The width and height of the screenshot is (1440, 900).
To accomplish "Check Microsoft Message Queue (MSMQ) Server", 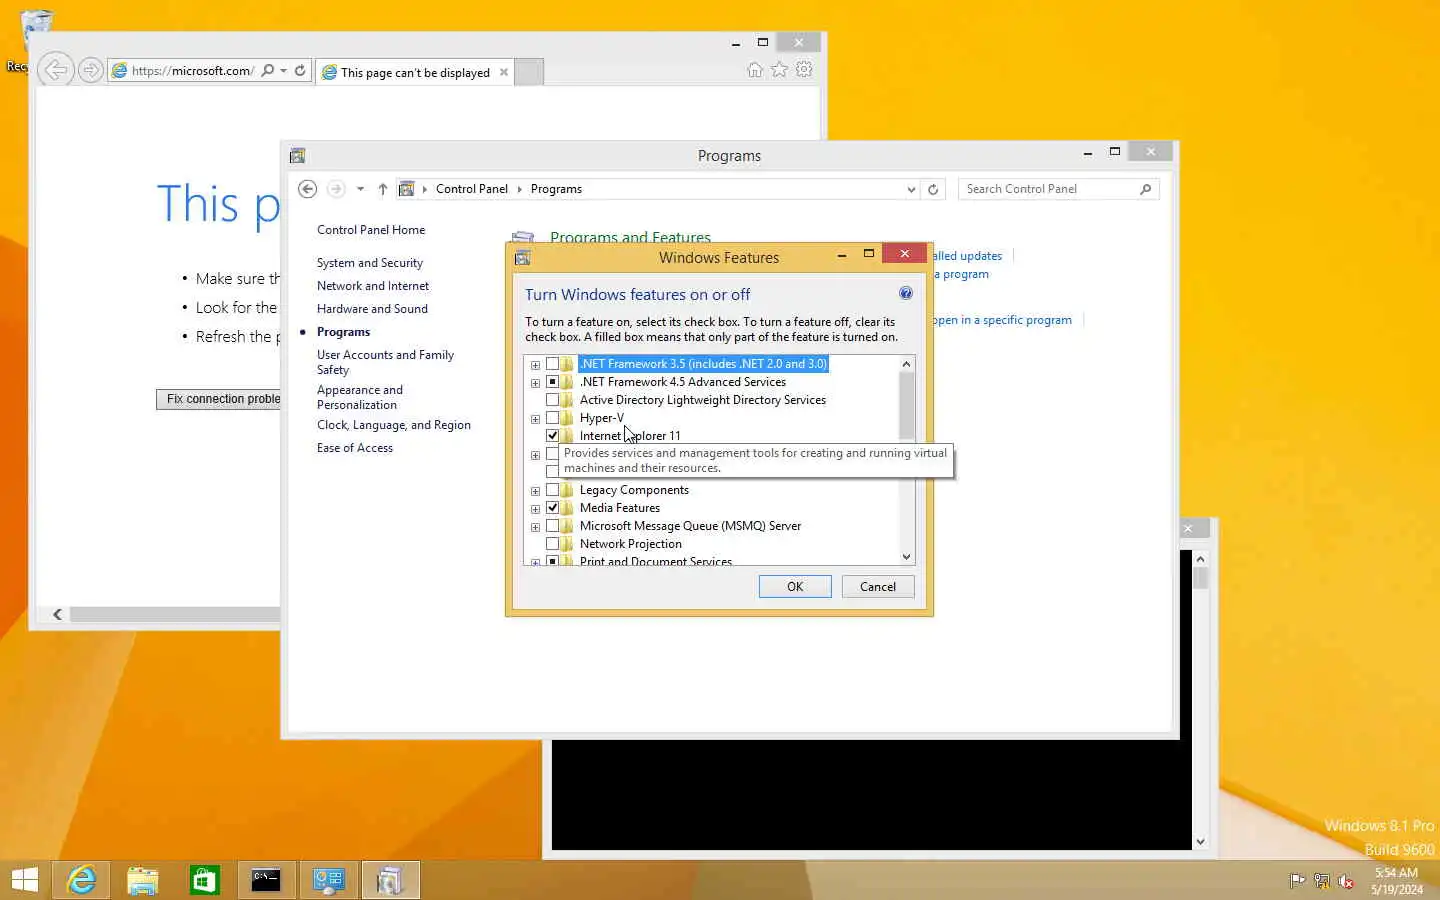I will (552, 526).
